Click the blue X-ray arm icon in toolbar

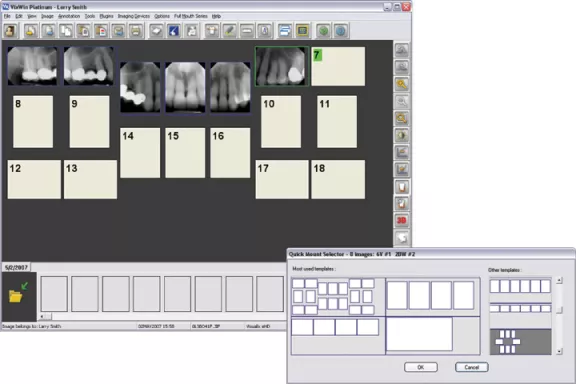point(174,31)
